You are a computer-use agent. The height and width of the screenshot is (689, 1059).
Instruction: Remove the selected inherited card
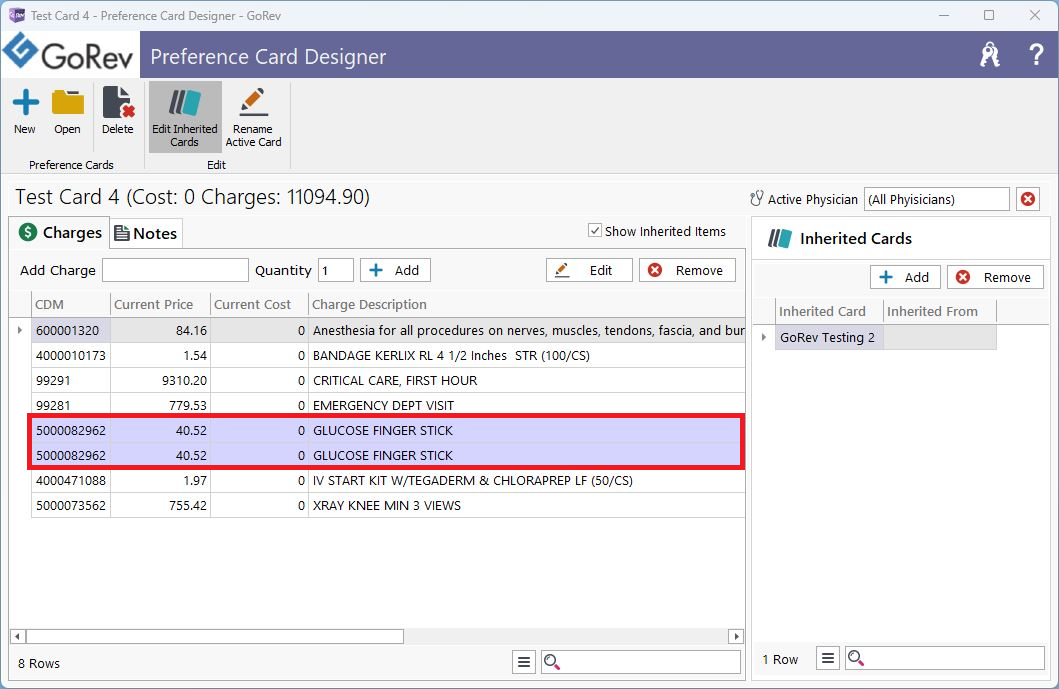995,278
